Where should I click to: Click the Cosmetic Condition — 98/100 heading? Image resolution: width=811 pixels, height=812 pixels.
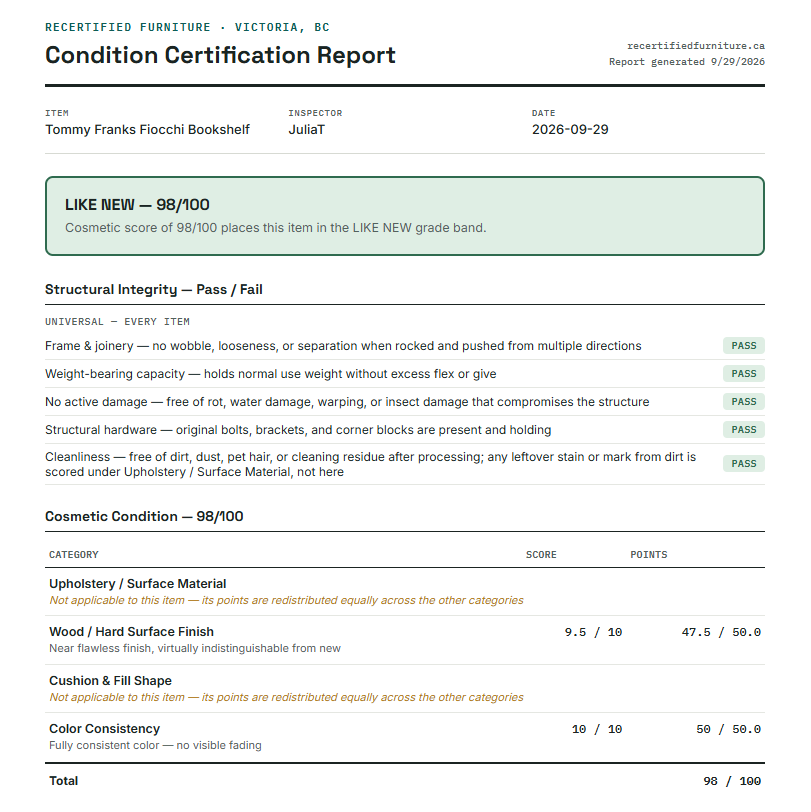click(x=144, y=516)
